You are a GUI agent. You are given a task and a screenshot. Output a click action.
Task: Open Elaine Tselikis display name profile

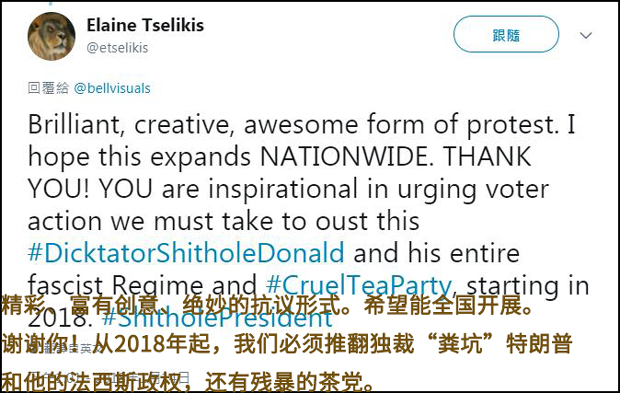[145, 25]
